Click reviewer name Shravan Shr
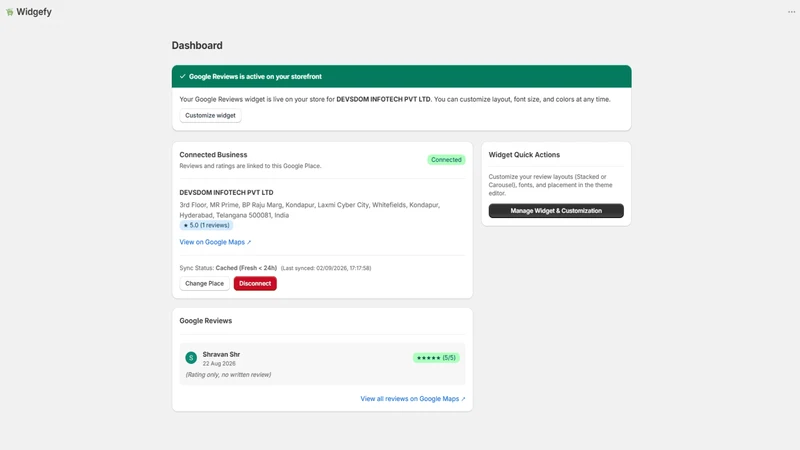This screenshot has height=450, width=800. click(x=221, y=354)
